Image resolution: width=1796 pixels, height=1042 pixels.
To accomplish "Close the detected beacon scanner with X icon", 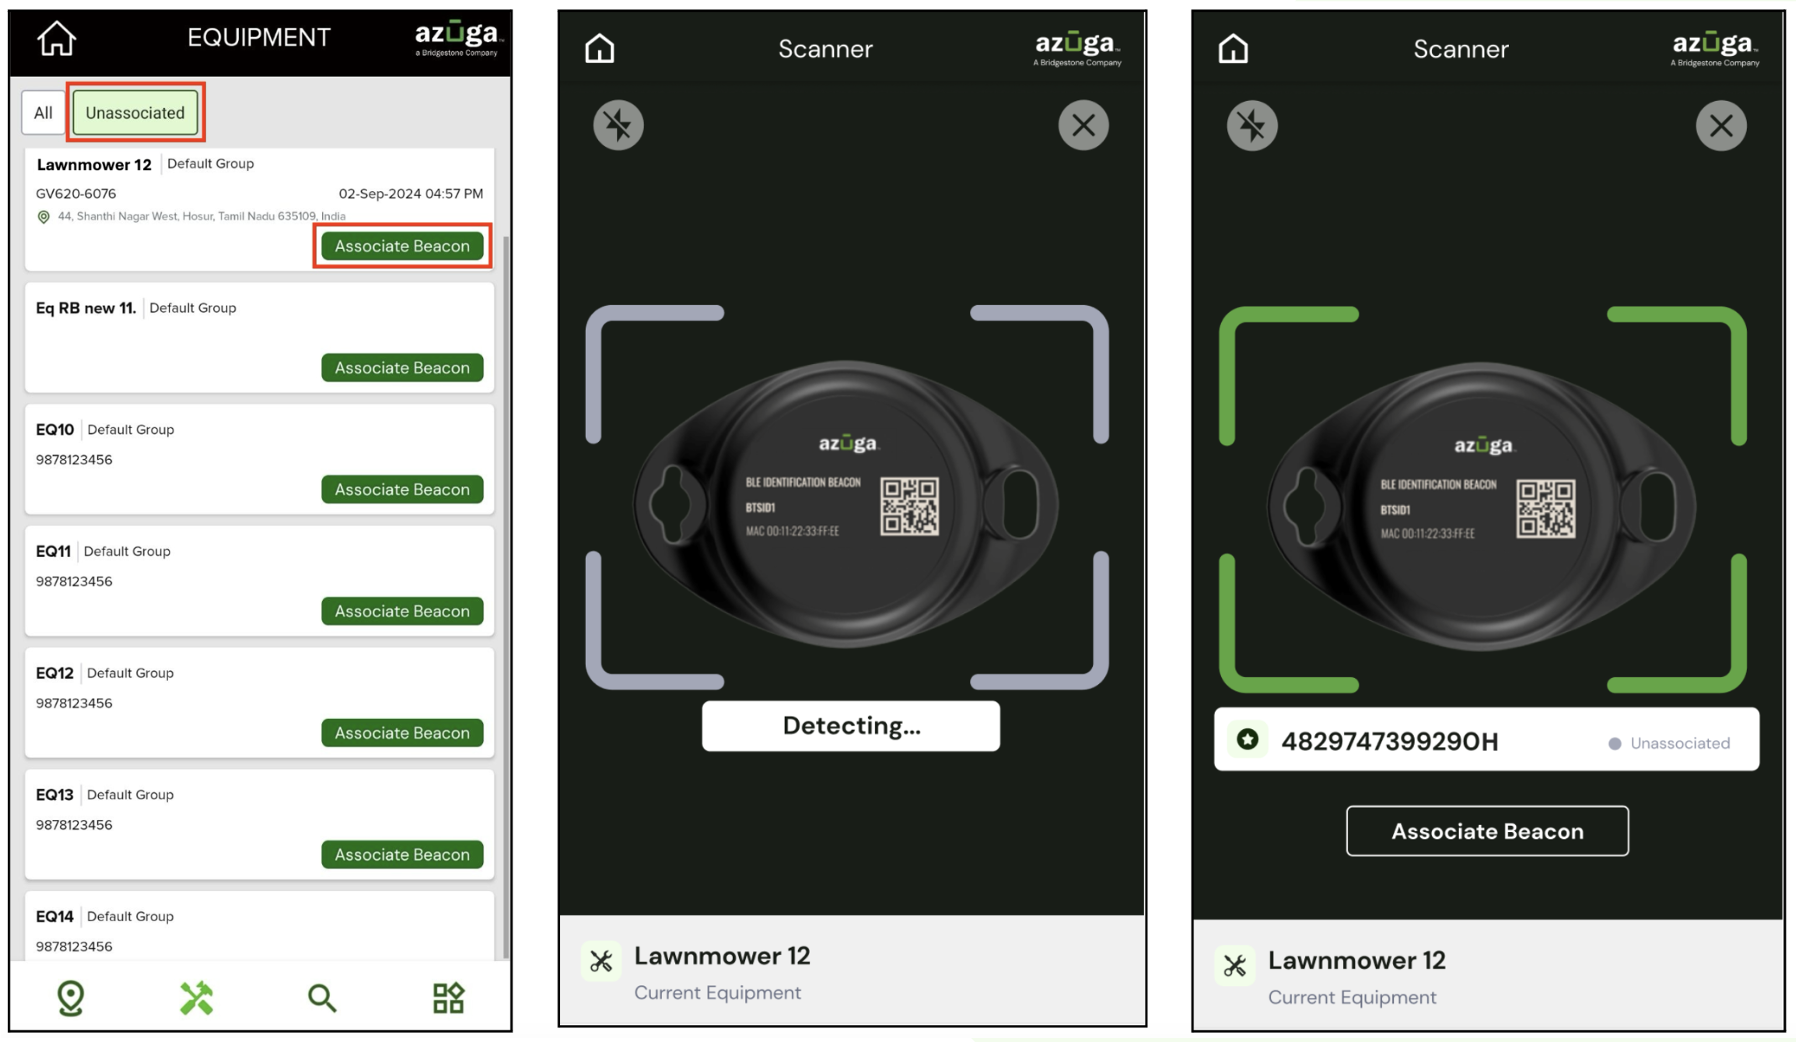I will pos(1721,125).
